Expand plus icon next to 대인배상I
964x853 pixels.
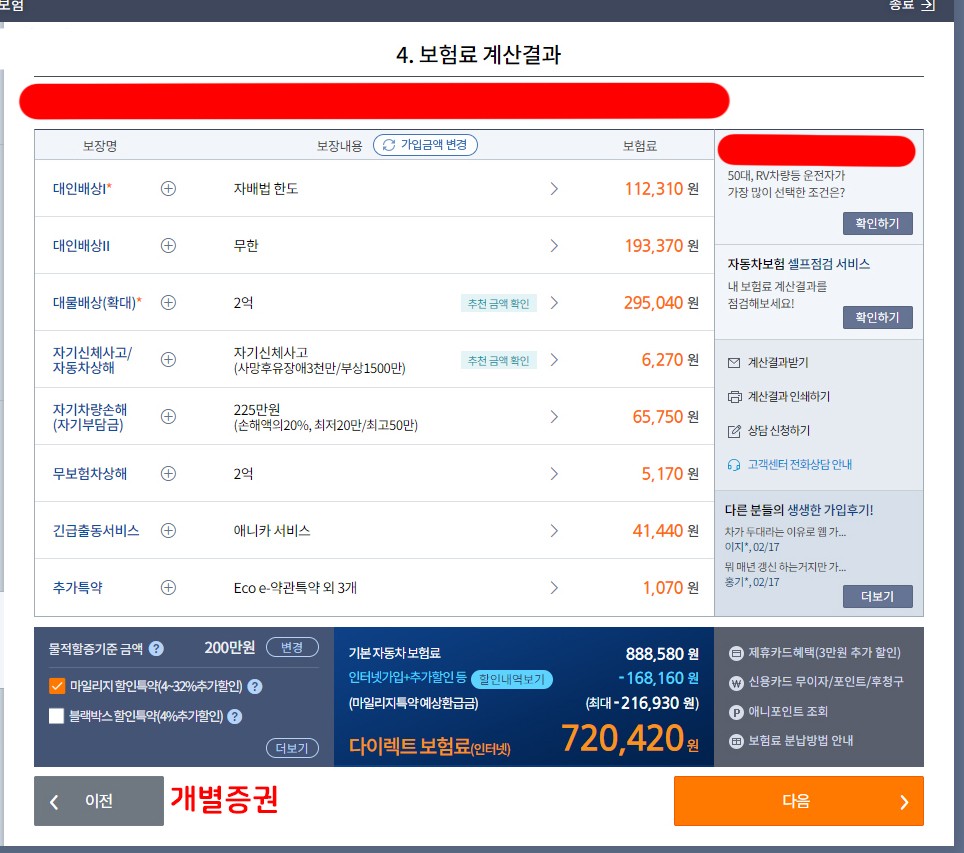pos(168,188)
